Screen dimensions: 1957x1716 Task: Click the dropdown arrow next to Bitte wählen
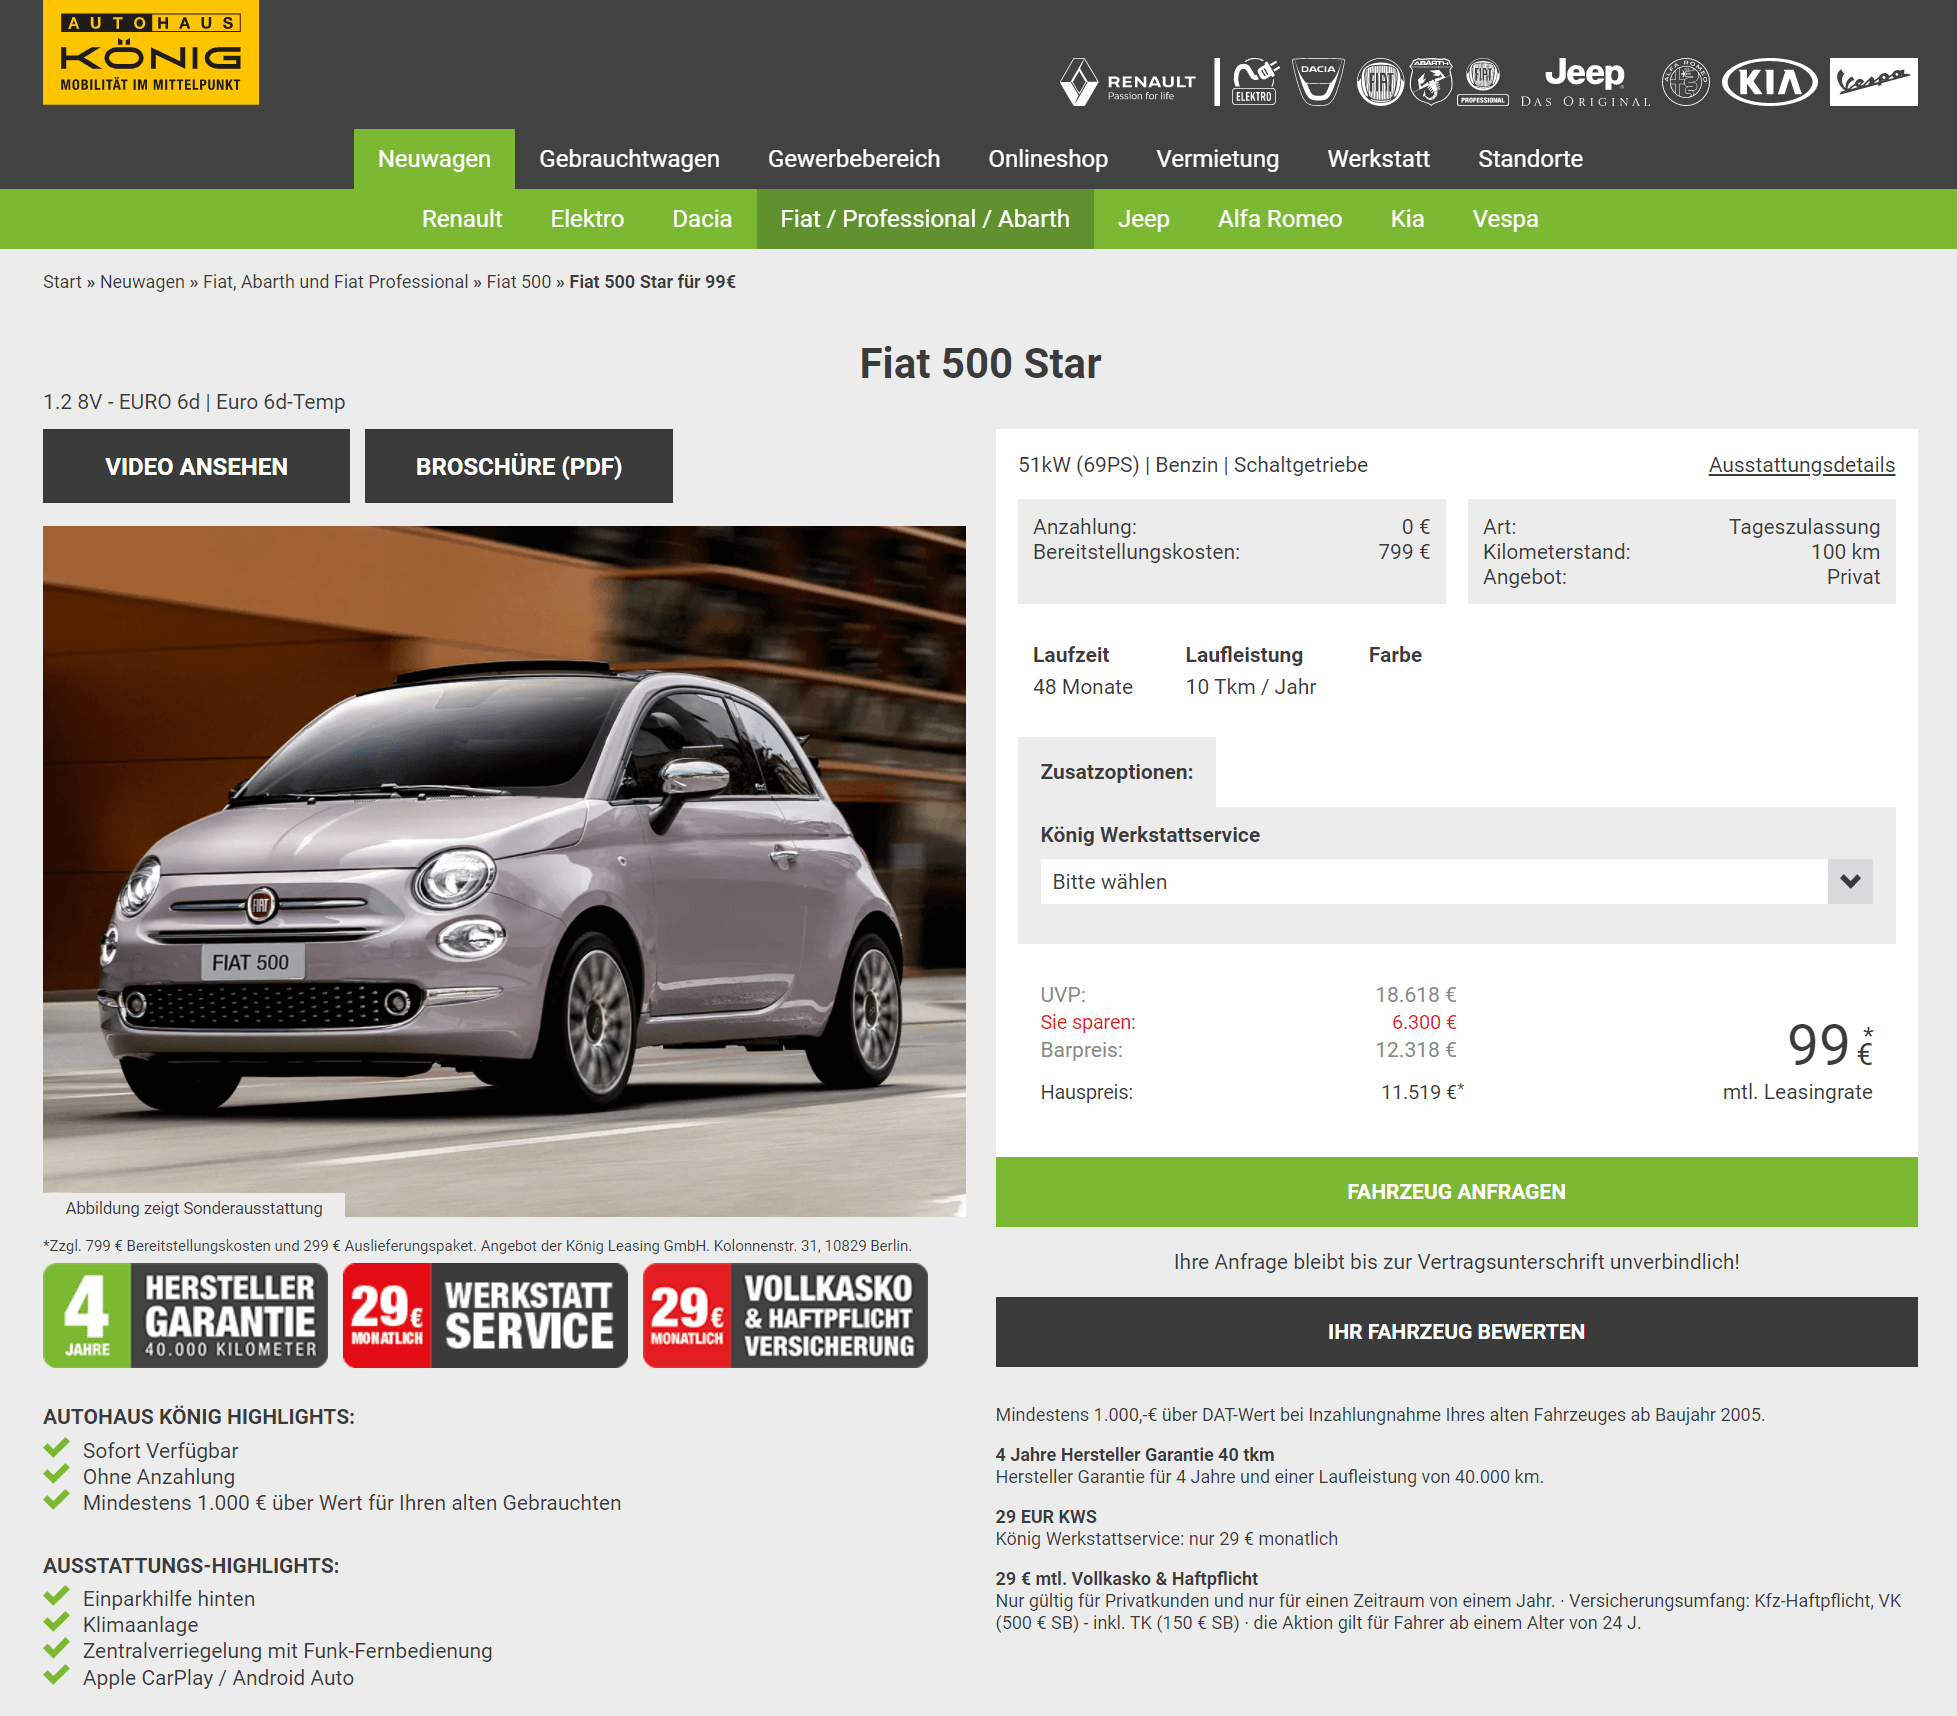pos(1850,882)
